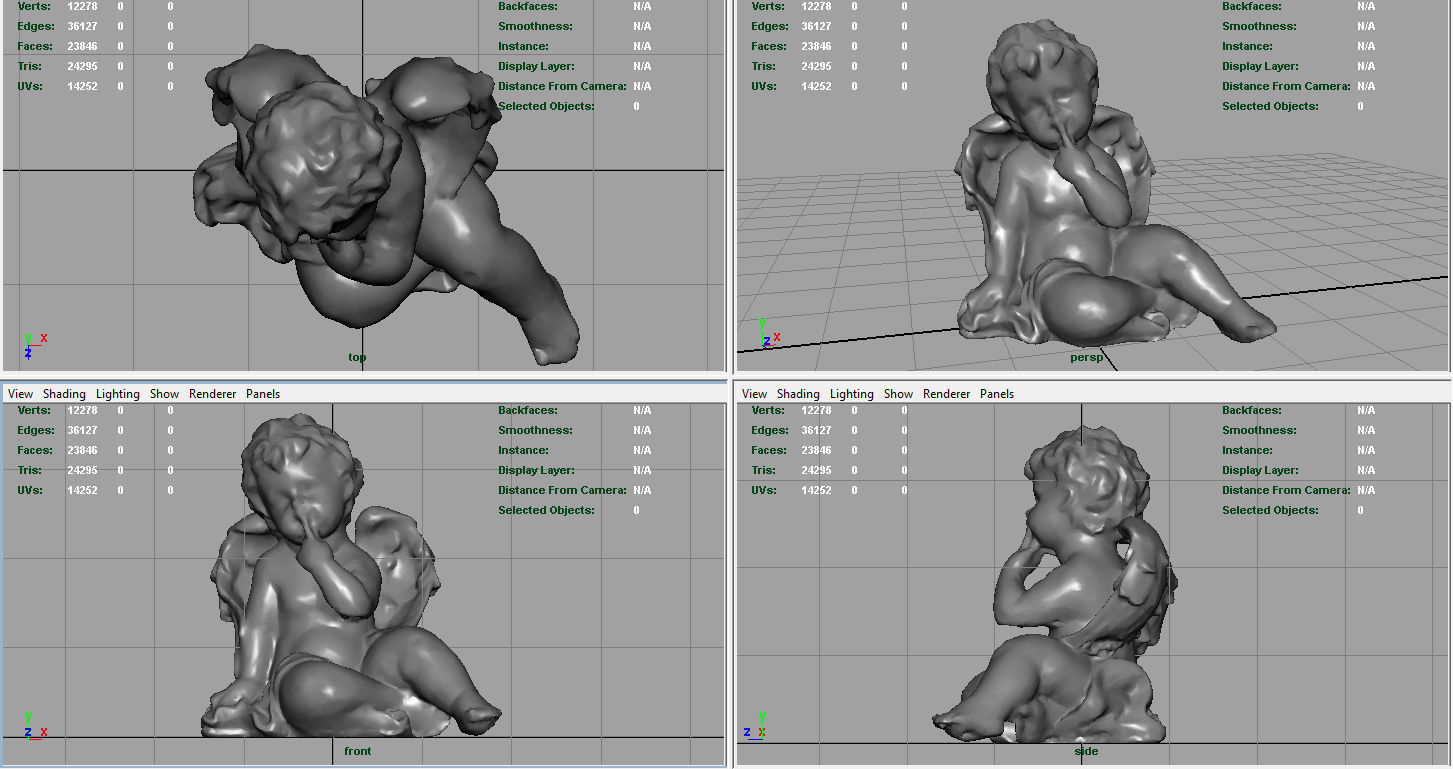Screen dimensions: 1453x769
Task: Click the 24295 tris count in the side panel
Action: coord(816,470)
